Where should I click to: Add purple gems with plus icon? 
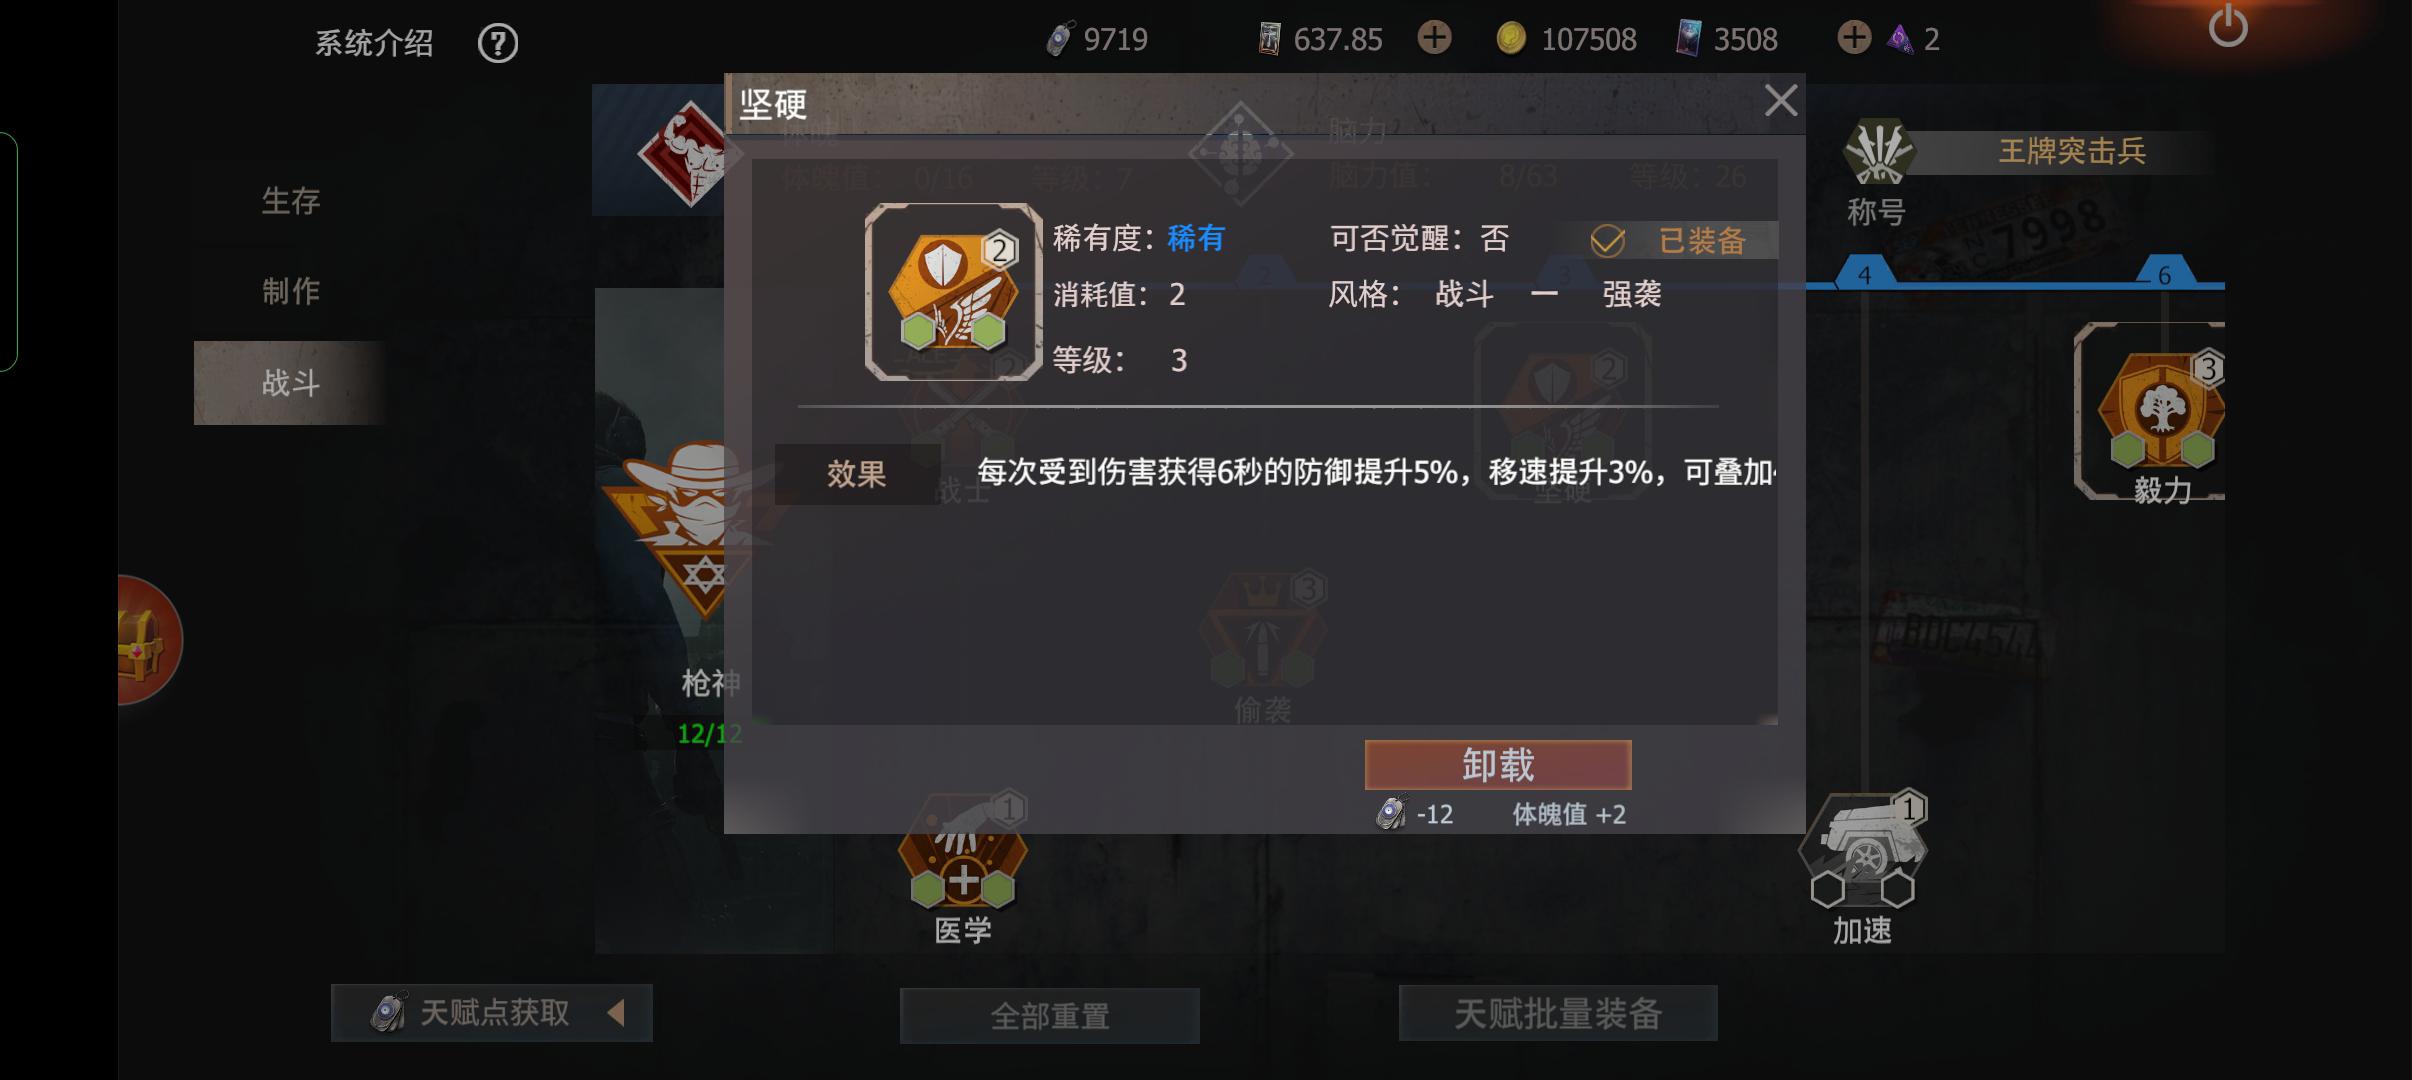click(x=1854, y=38)
